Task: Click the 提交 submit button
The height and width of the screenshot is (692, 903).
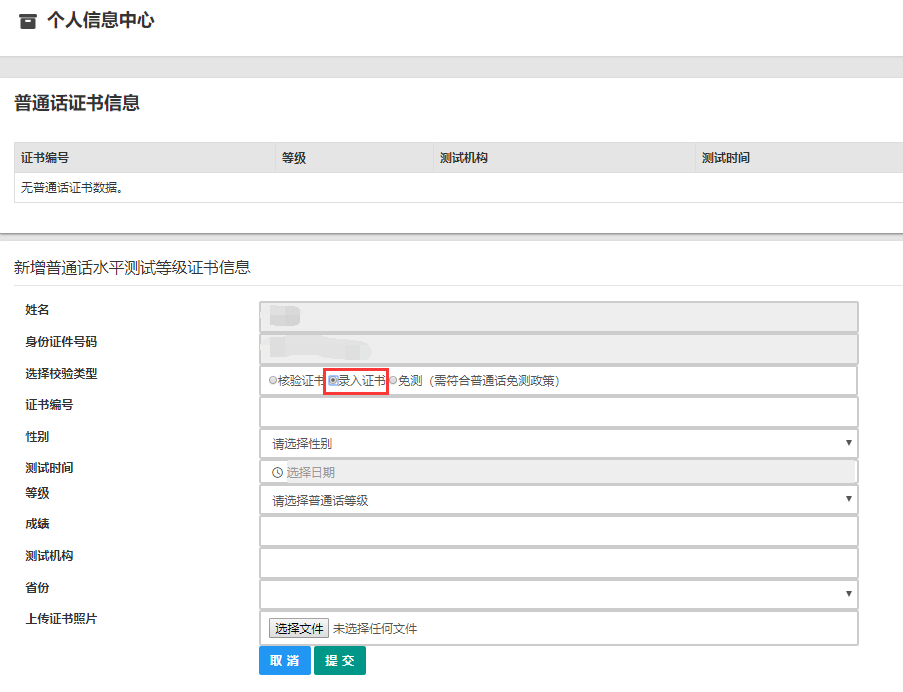Action: 339,661
